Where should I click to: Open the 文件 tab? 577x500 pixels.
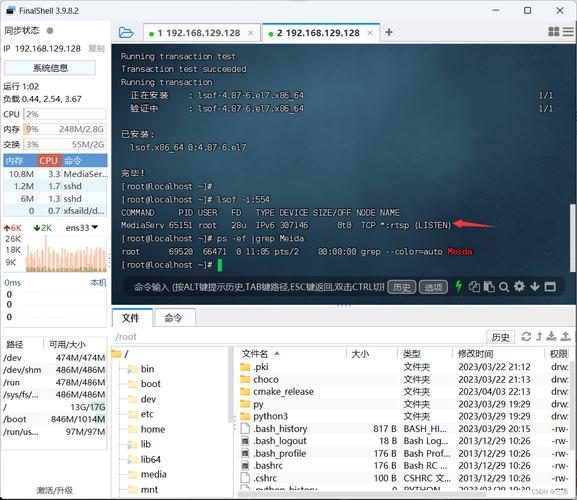click(x=131, y=318)
